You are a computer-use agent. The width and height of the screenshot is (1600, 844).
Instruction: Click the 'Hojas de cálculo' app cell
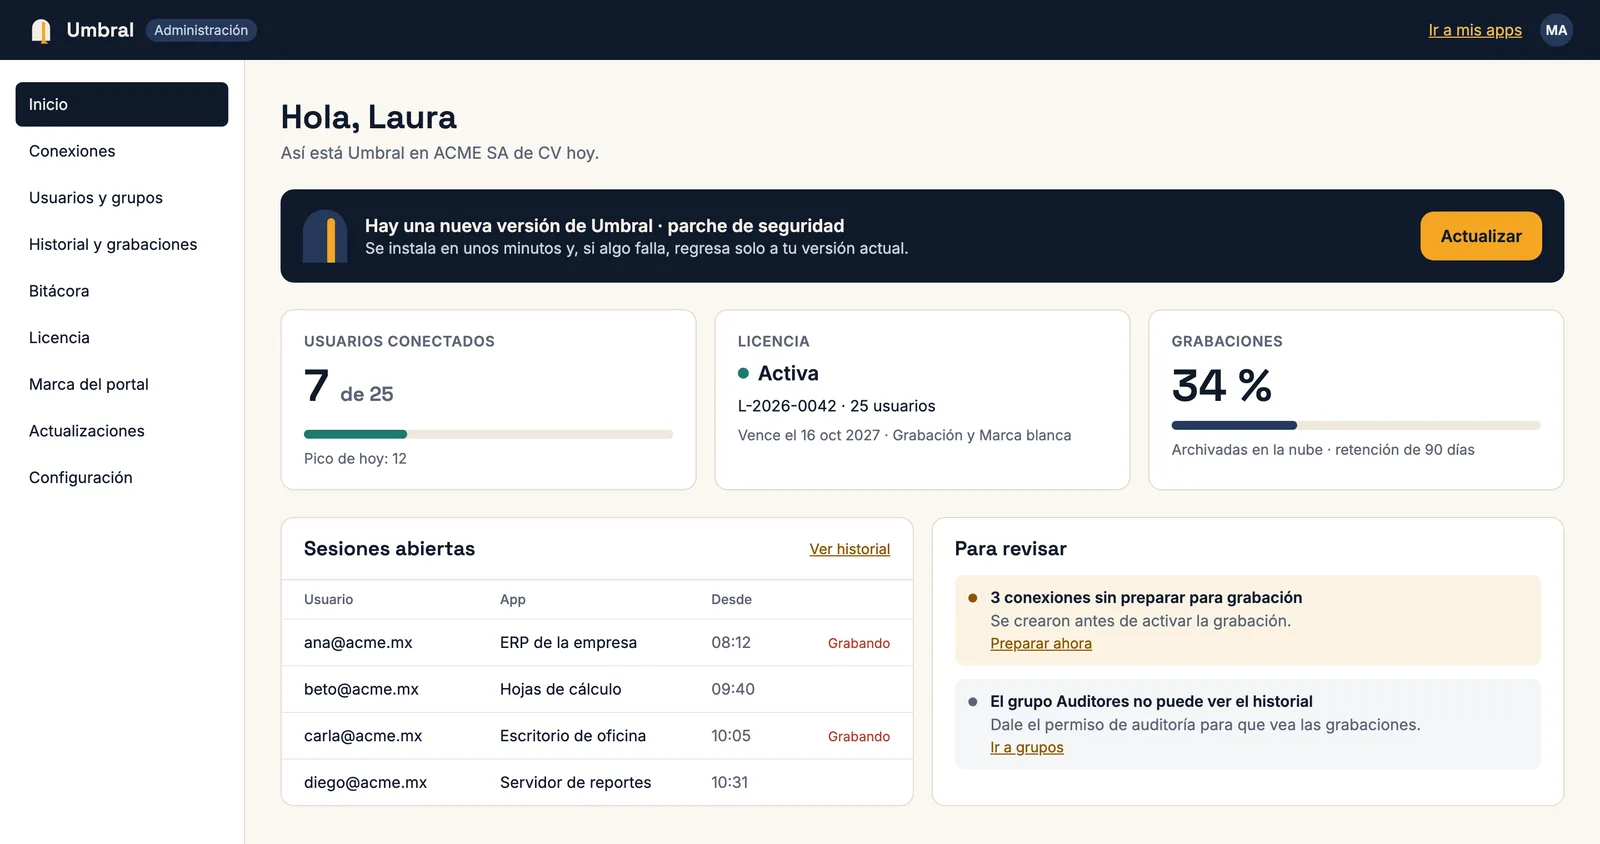[x=561, y=689]
